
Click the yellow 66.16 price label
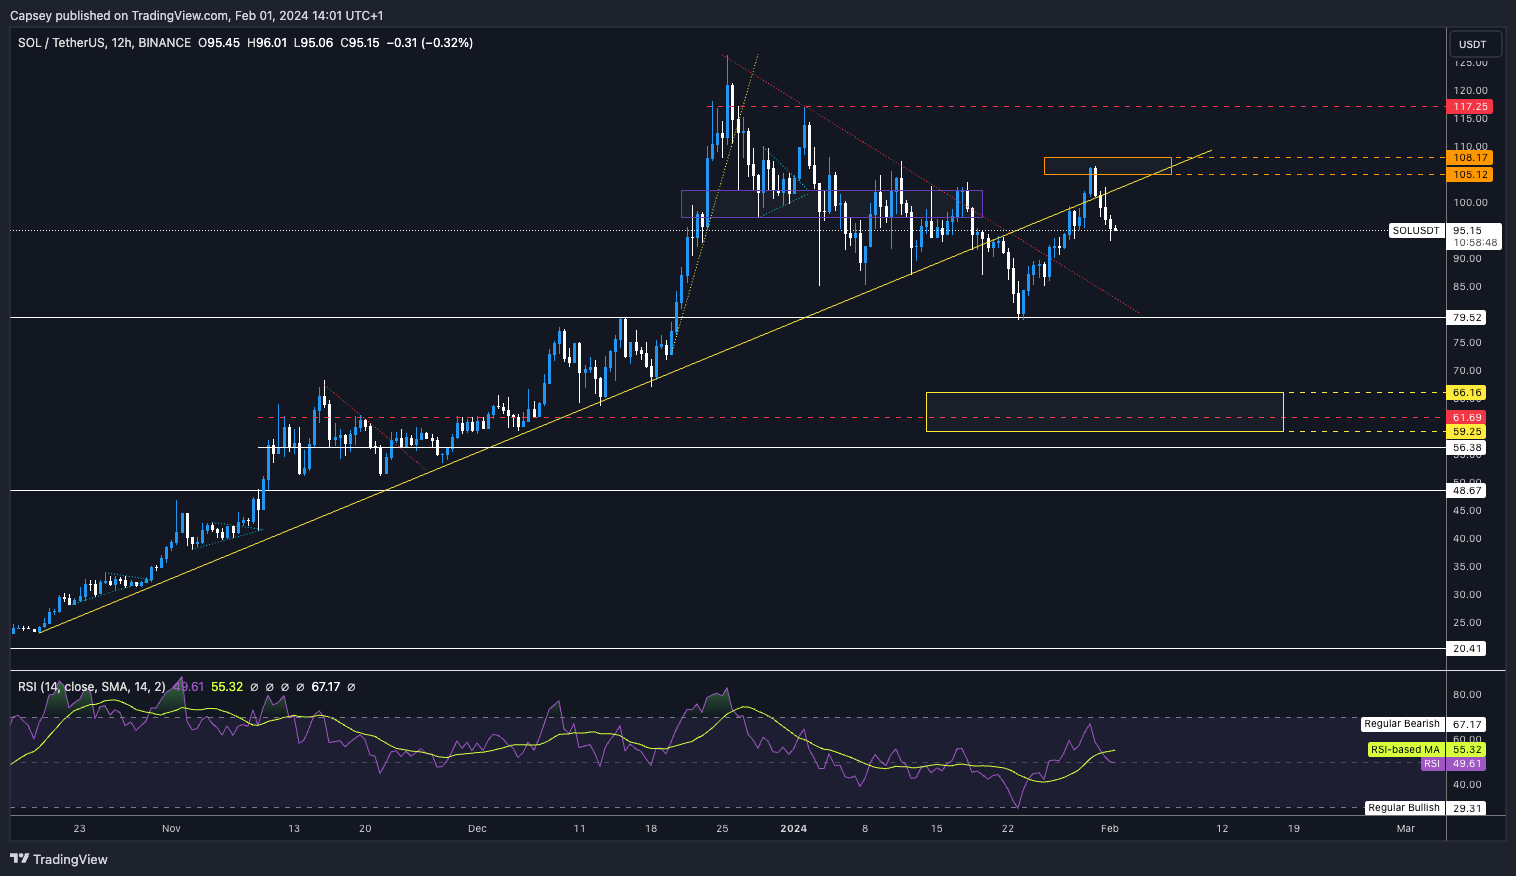pyautogui.click(x=1467, y=393)
